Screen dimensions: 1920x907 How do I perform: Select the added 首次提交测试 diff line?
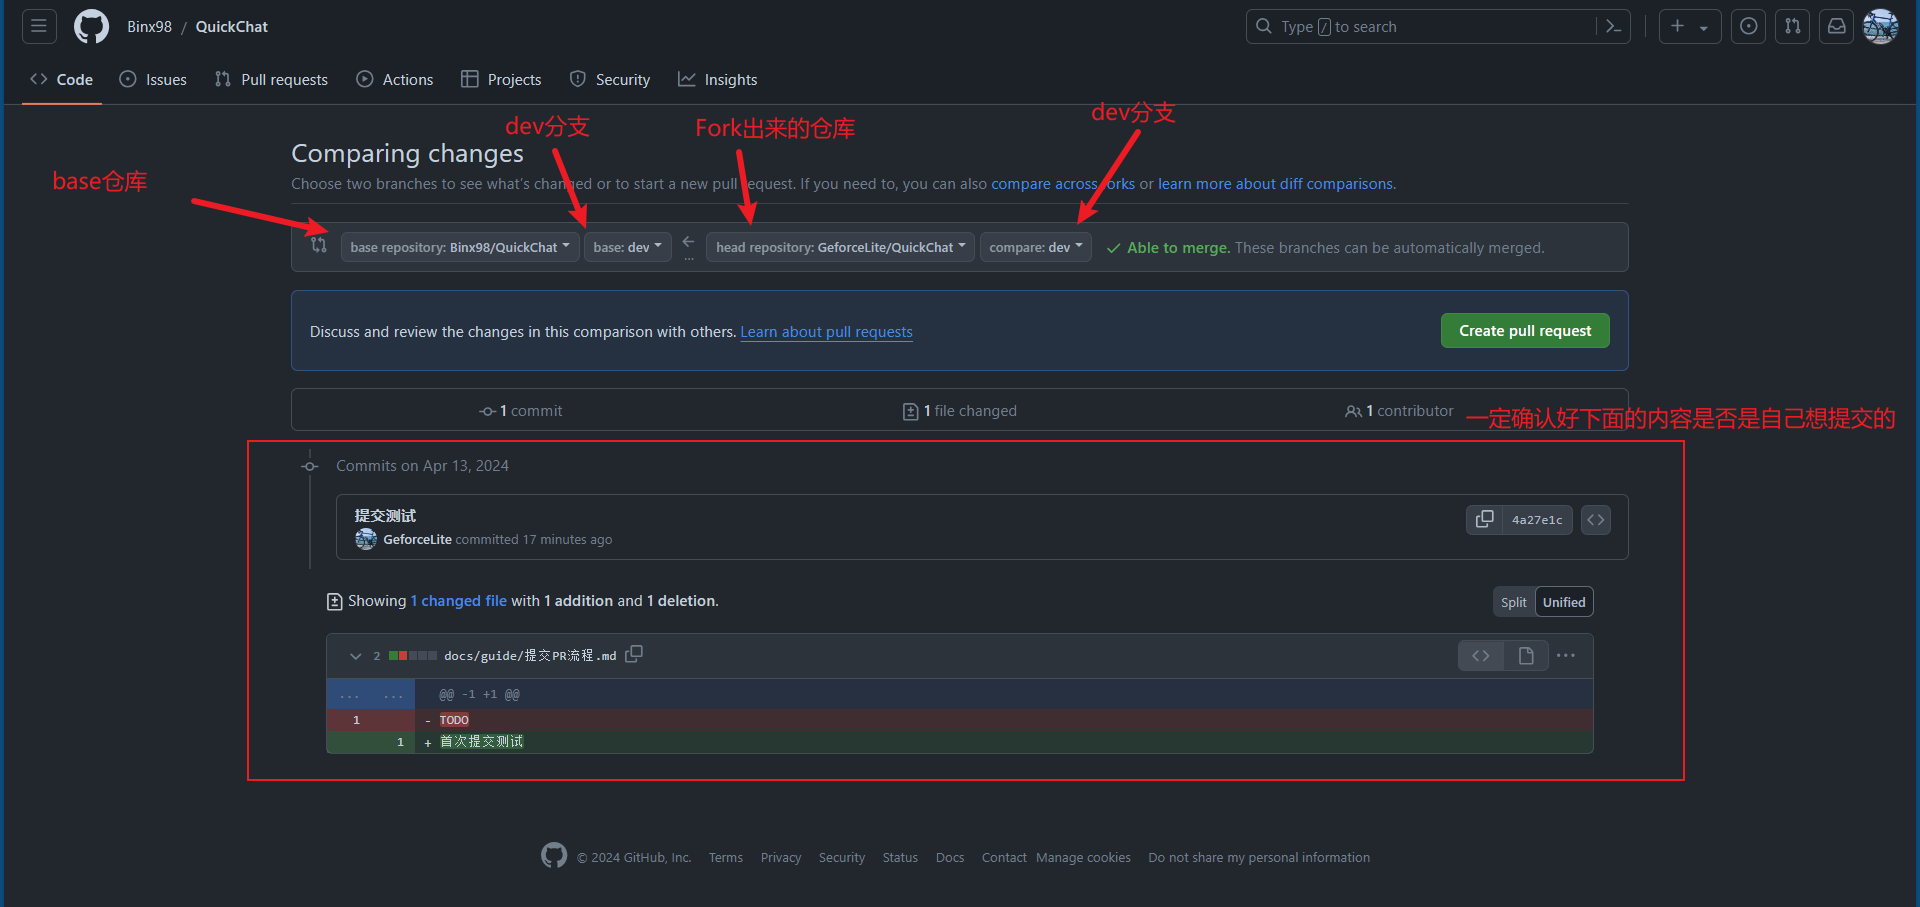[x=959, y=742]
